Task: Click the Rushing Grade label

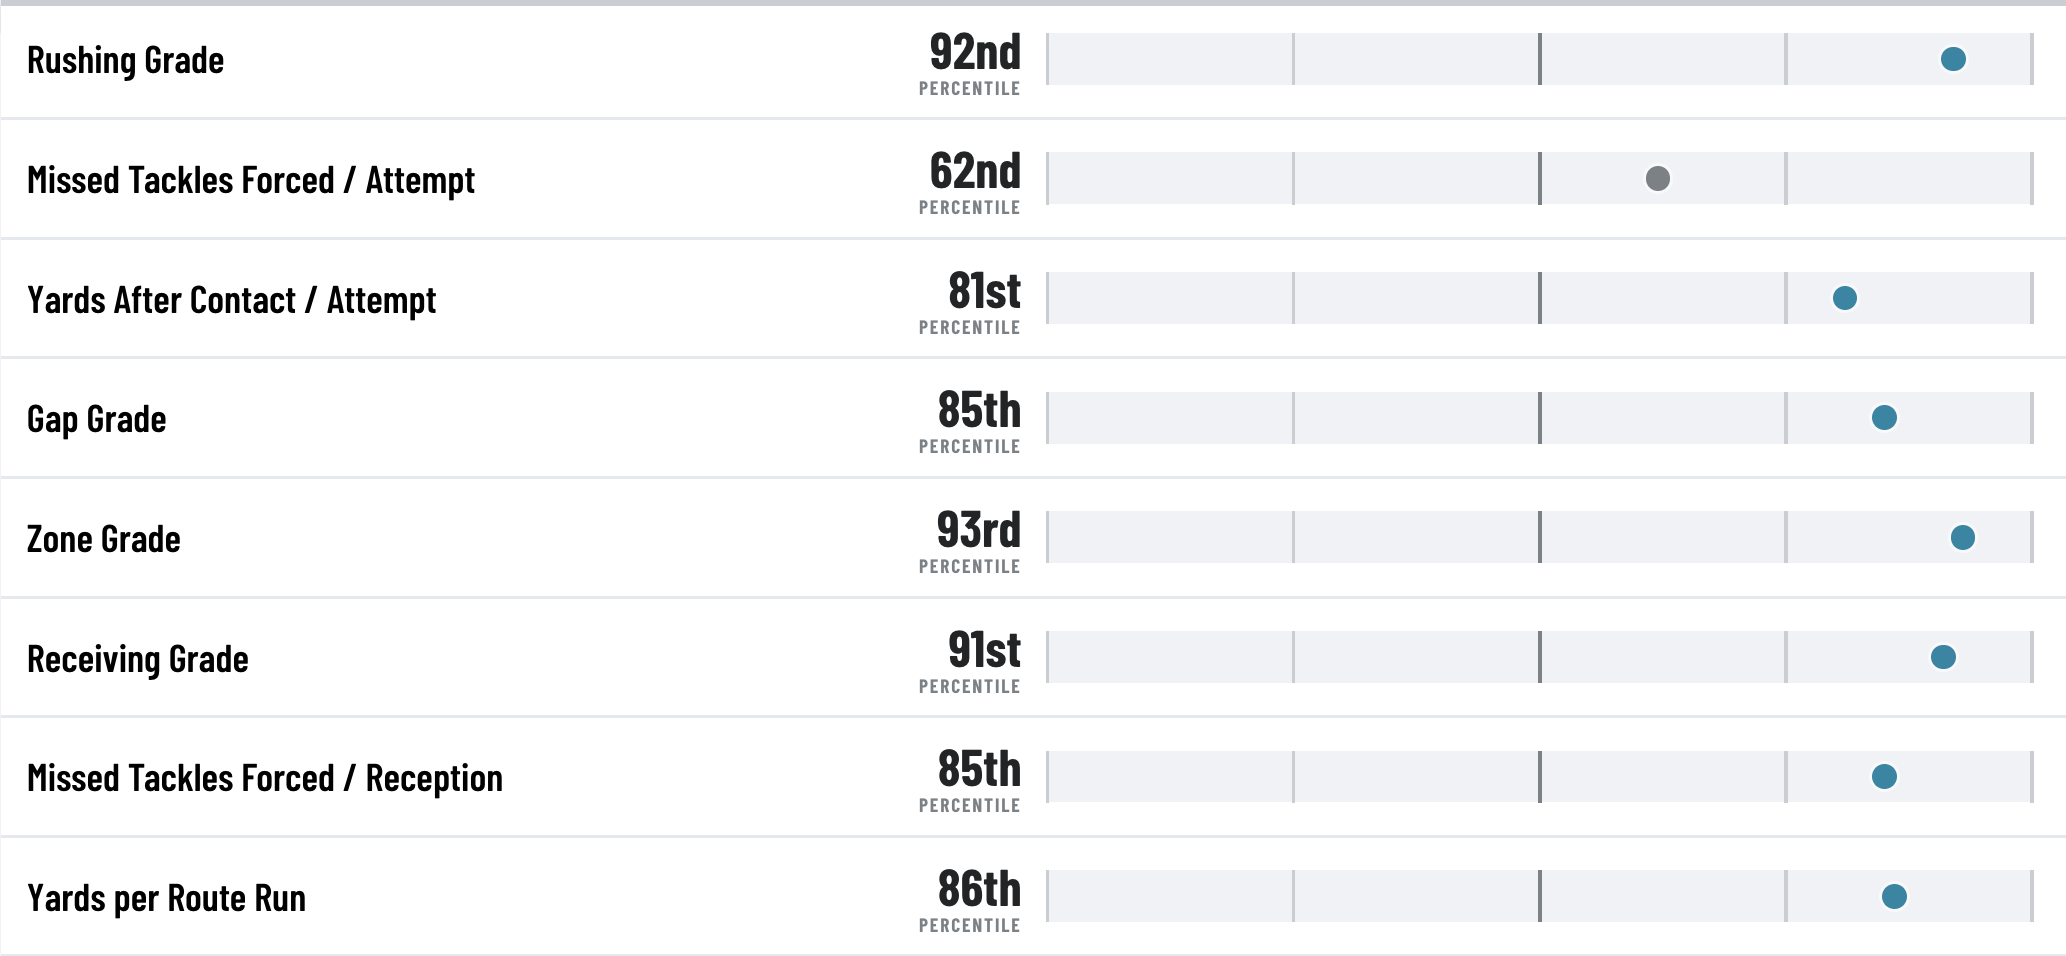Action: click(125, 60)
